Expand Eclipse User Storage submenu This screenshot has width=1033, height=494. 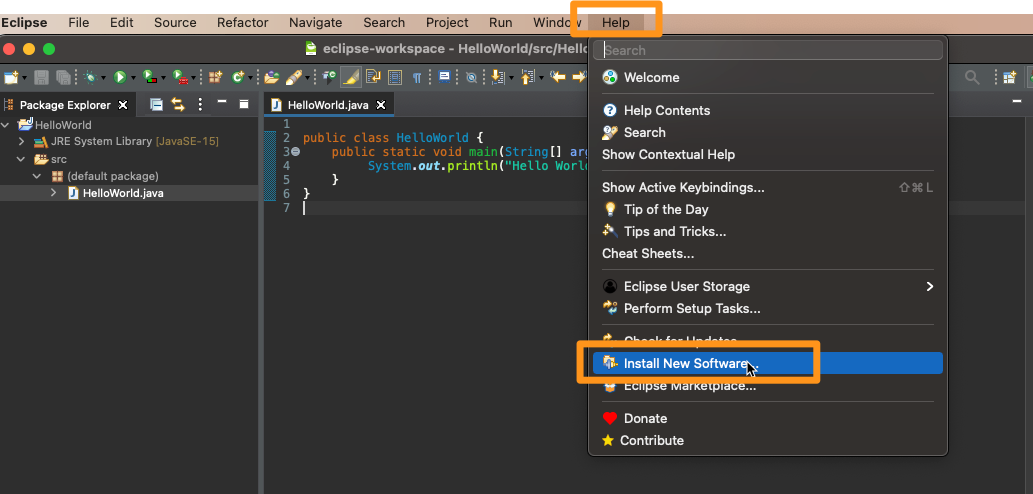click(x=768, y=286)
